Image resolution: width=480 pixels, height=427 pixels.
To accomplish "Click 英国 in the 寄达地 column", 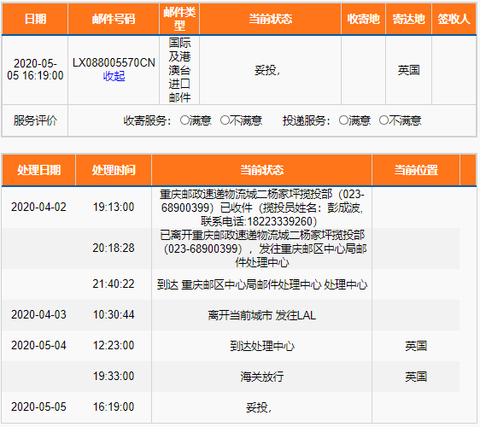I will (x=408, y=70).
